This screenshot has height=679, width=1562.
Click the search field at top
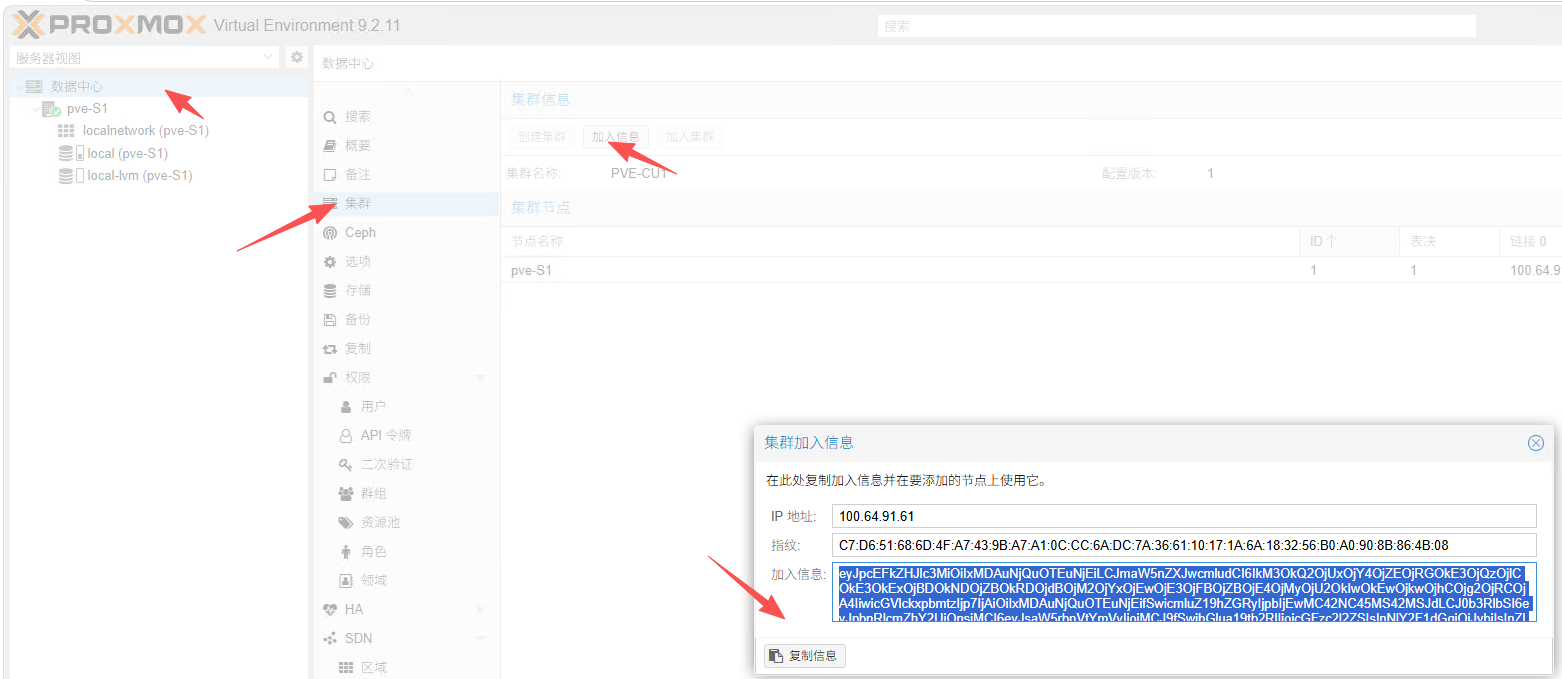pos(1177,26)
